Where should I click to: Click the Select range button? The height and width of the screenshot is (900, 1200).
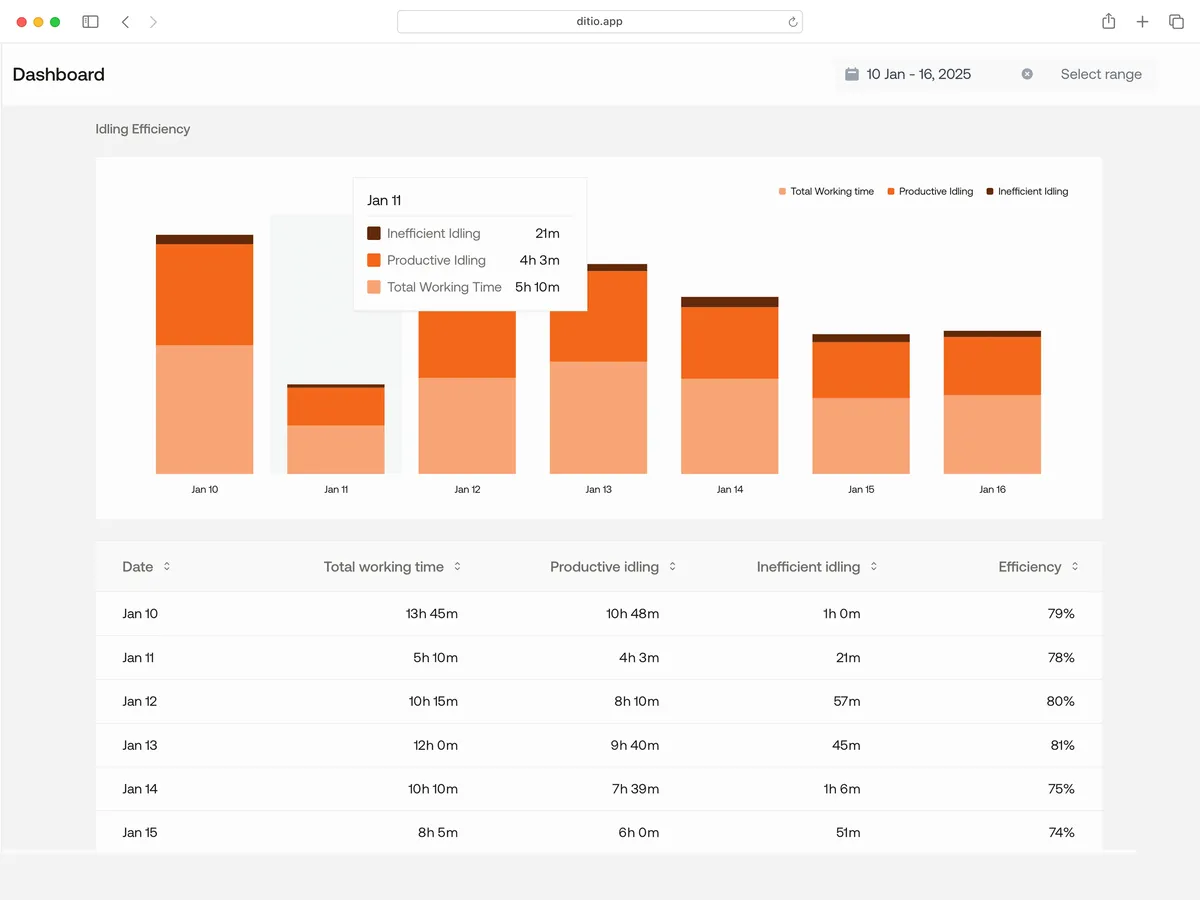1101,73
